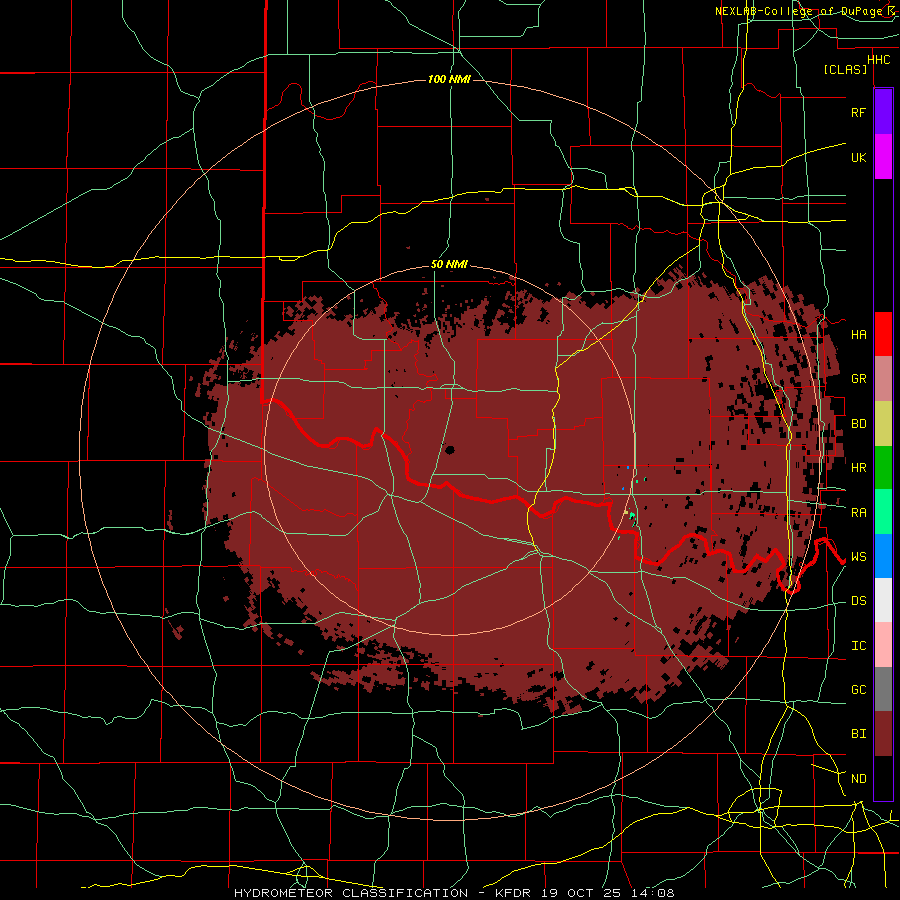Click the 'IC' legend label
The width and height of the screenshot is (900, 900).
pos(858,646)
